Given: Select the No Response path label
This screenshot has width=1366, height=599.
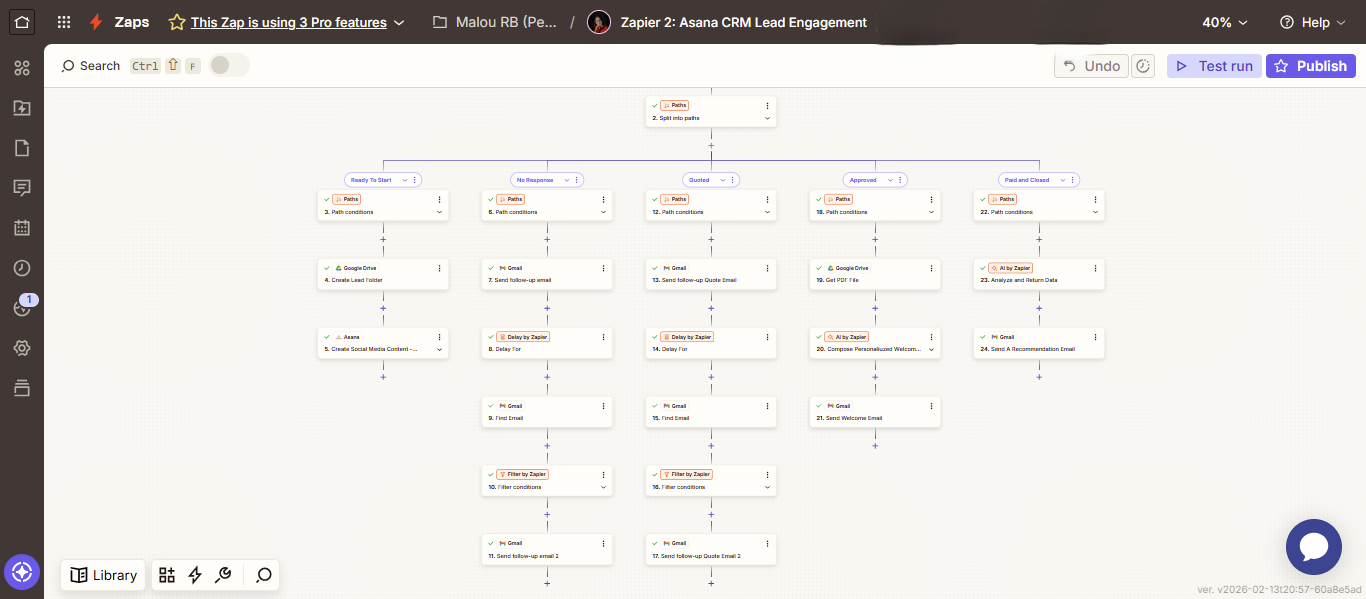Looking at the screenshot, I should [x=535, y=180].
